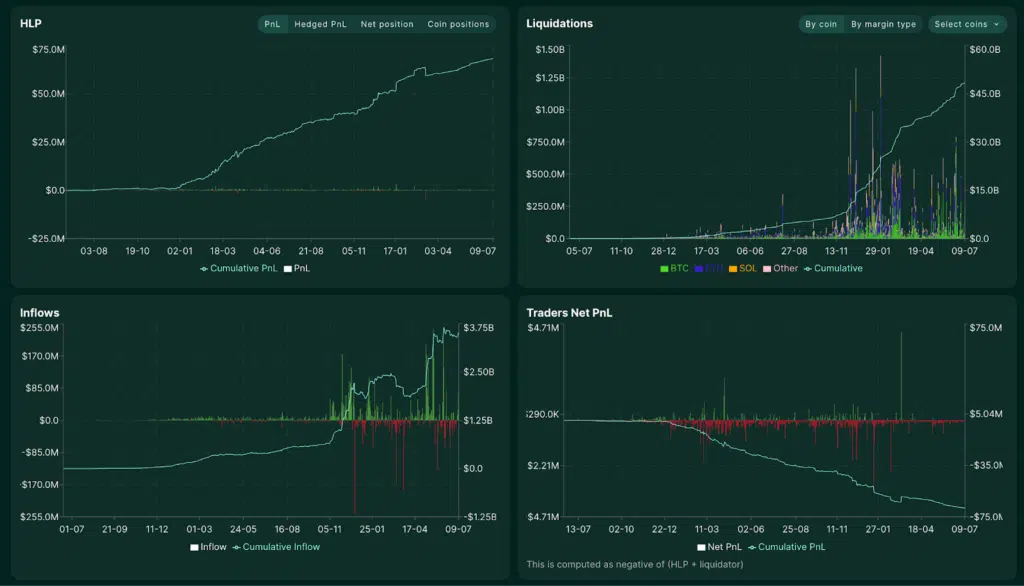This screenshot has width=1024, height=586.
Task: View liquidations By margin type
Action: tap(883, 24)
